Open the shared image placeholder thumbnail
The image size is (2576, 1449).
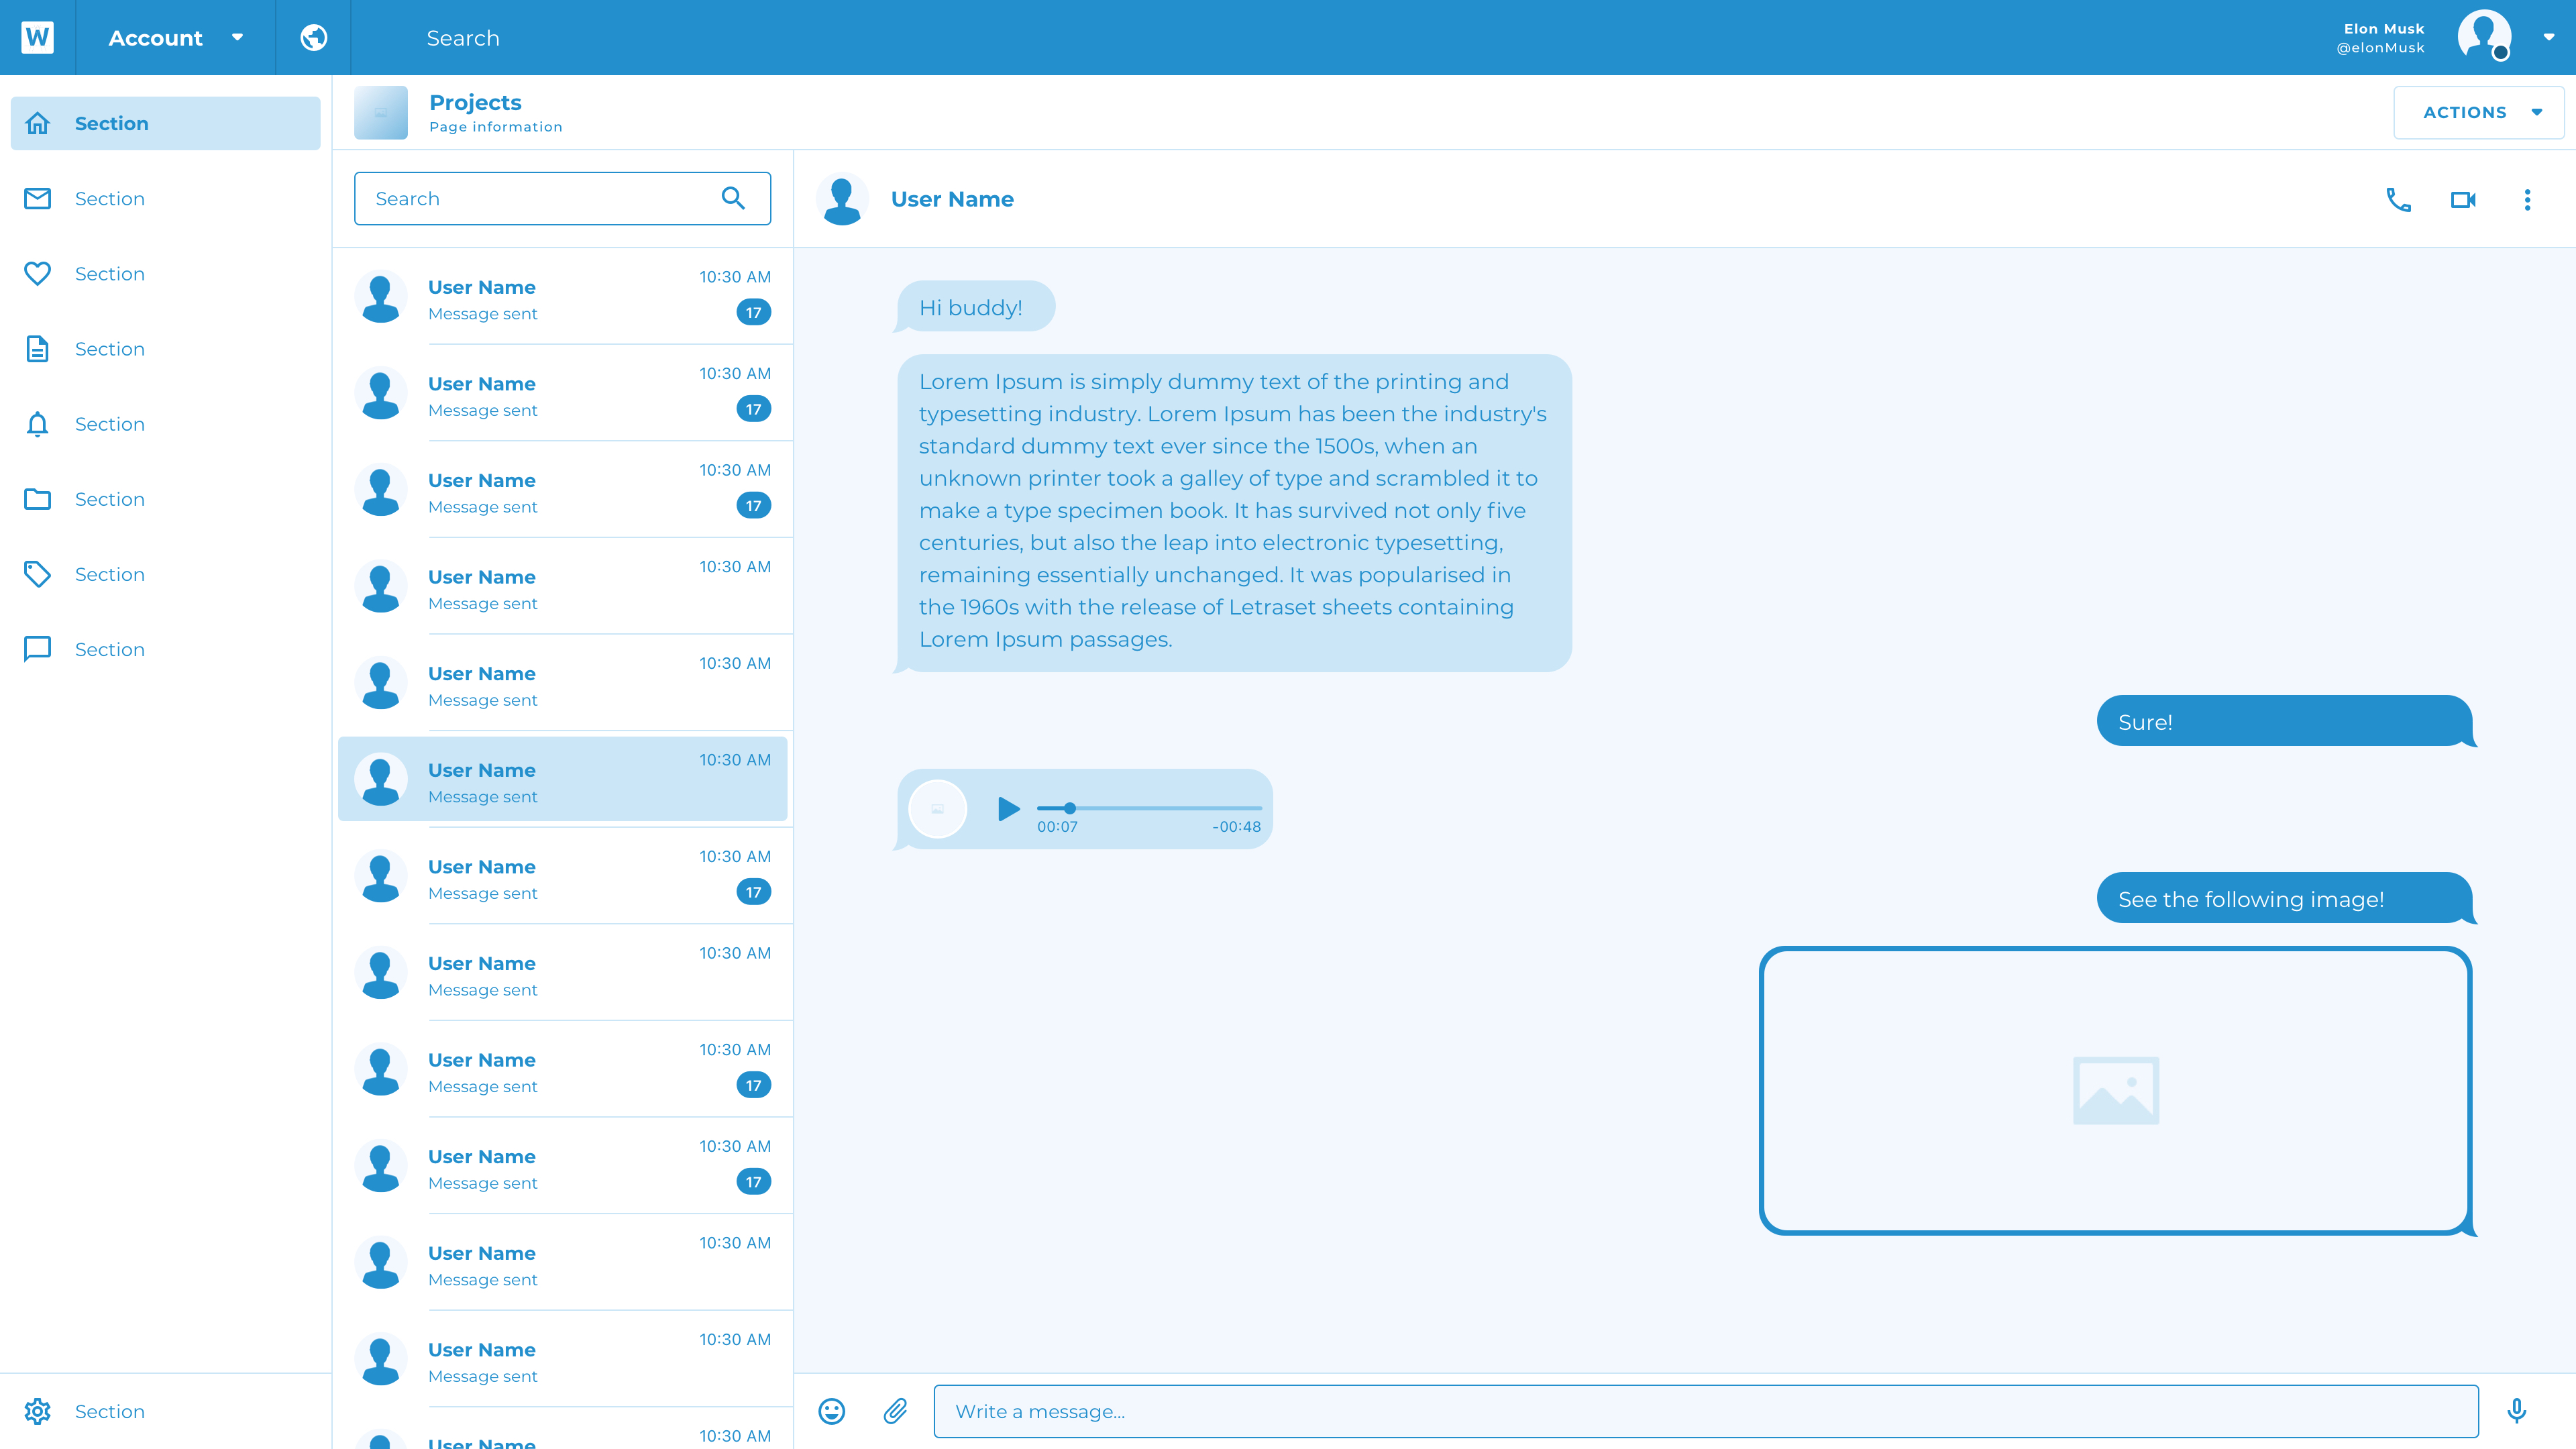(2115, 1090)
